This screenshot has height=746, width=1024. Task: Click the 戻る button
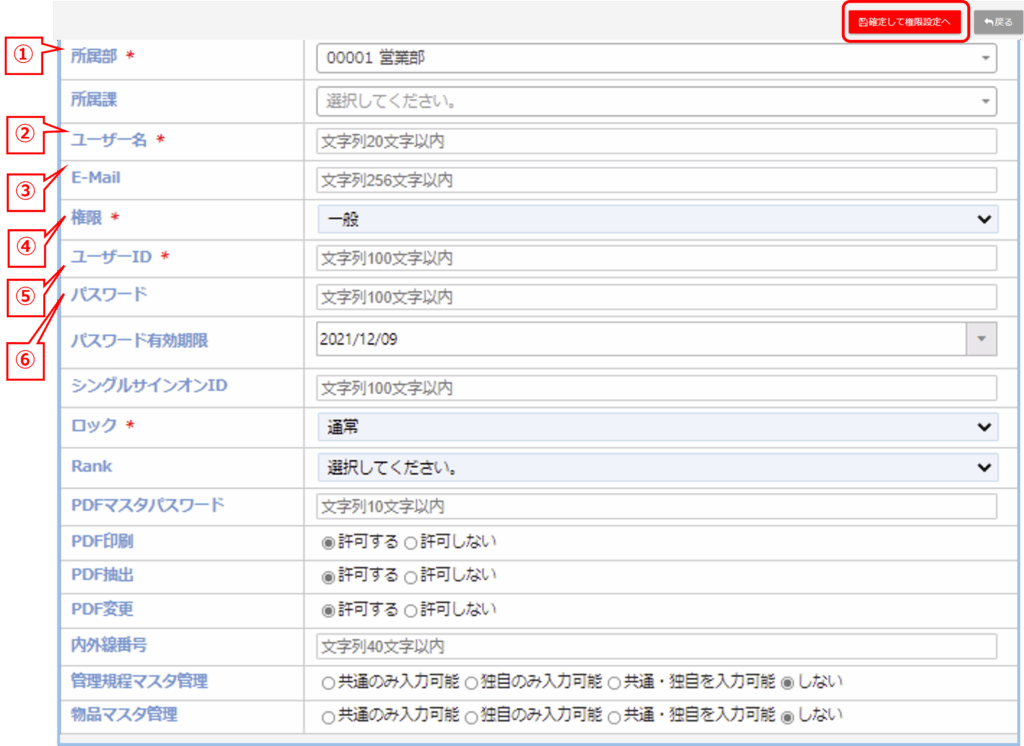[997, 21]
